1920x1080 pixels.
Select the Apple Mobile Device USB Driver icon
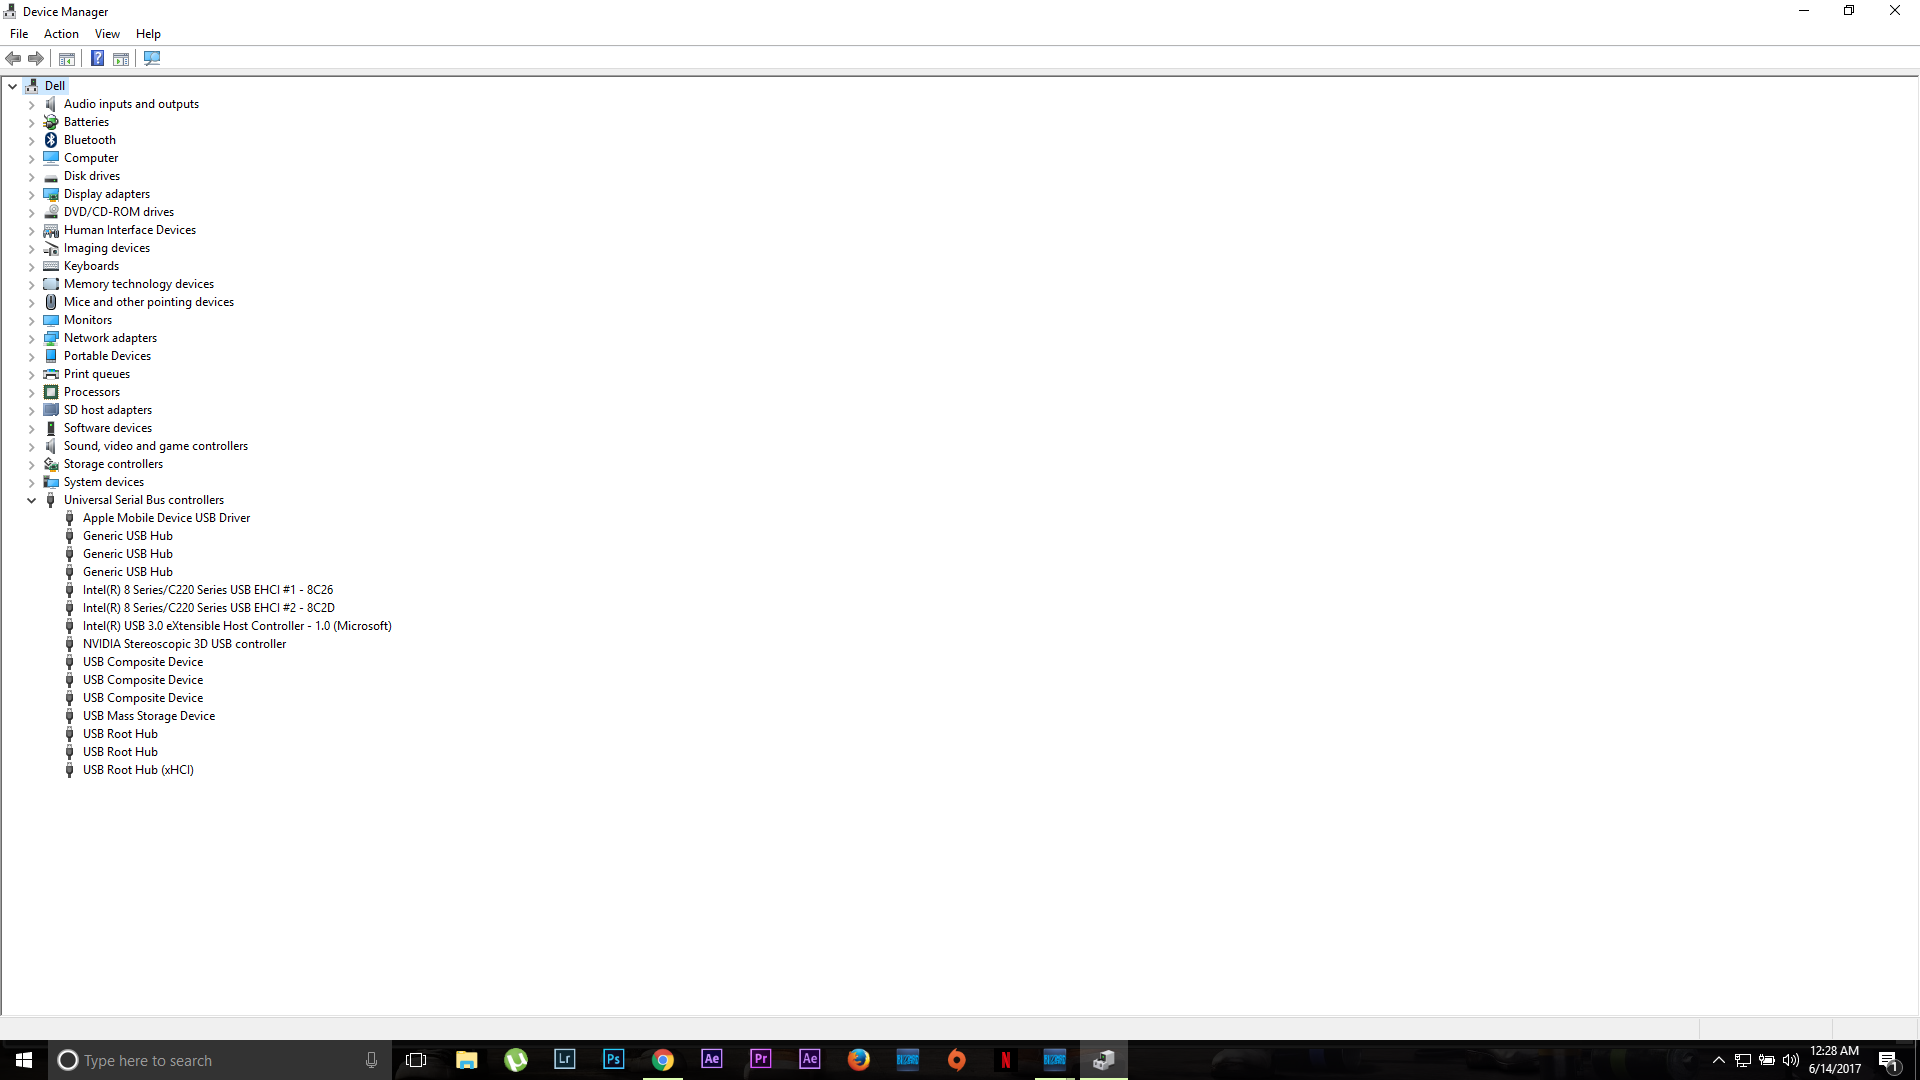pos(69,518)
